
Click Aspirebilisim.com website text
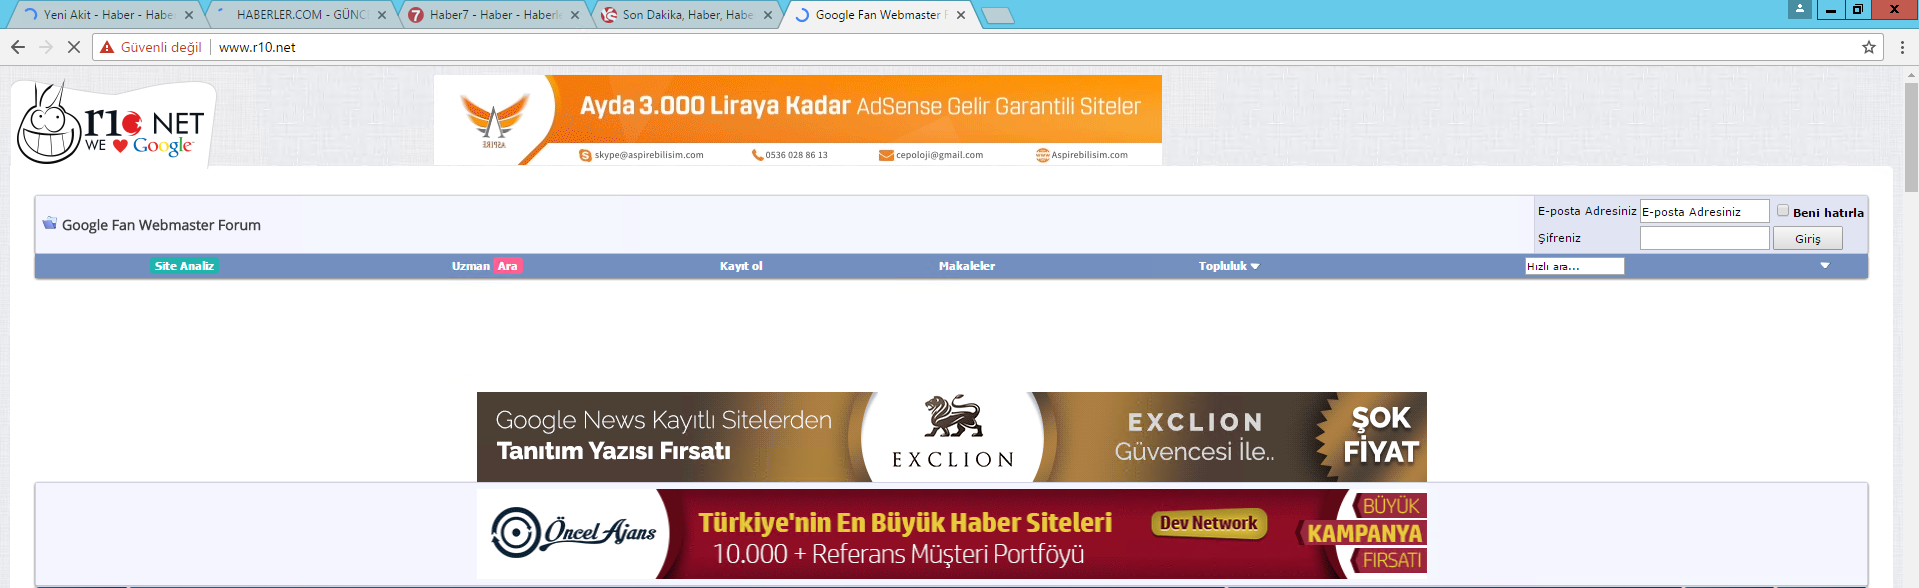pos(1089,155)
